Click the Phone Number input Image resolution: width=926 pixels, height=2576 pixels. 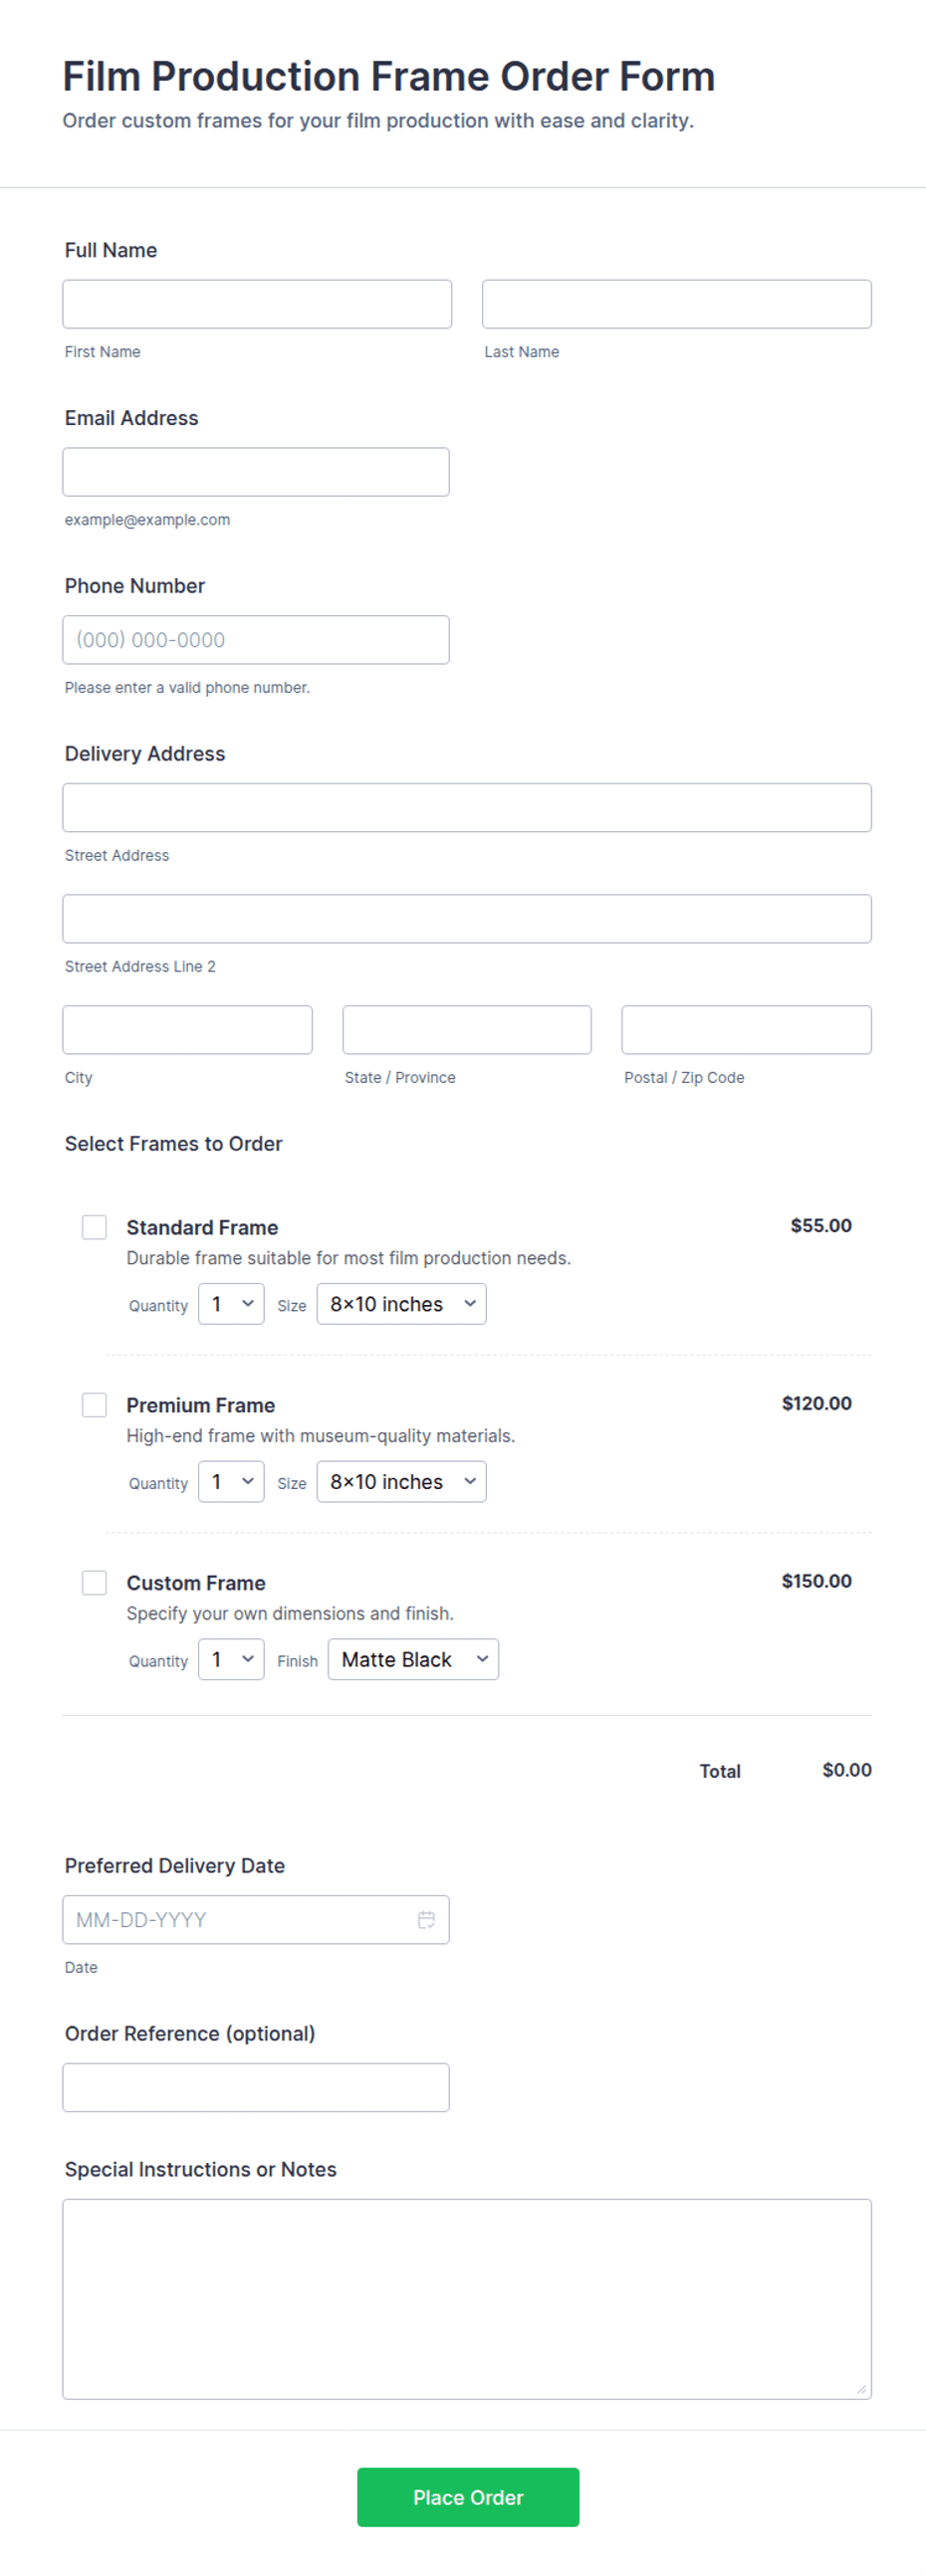click(x=256, y=640)
